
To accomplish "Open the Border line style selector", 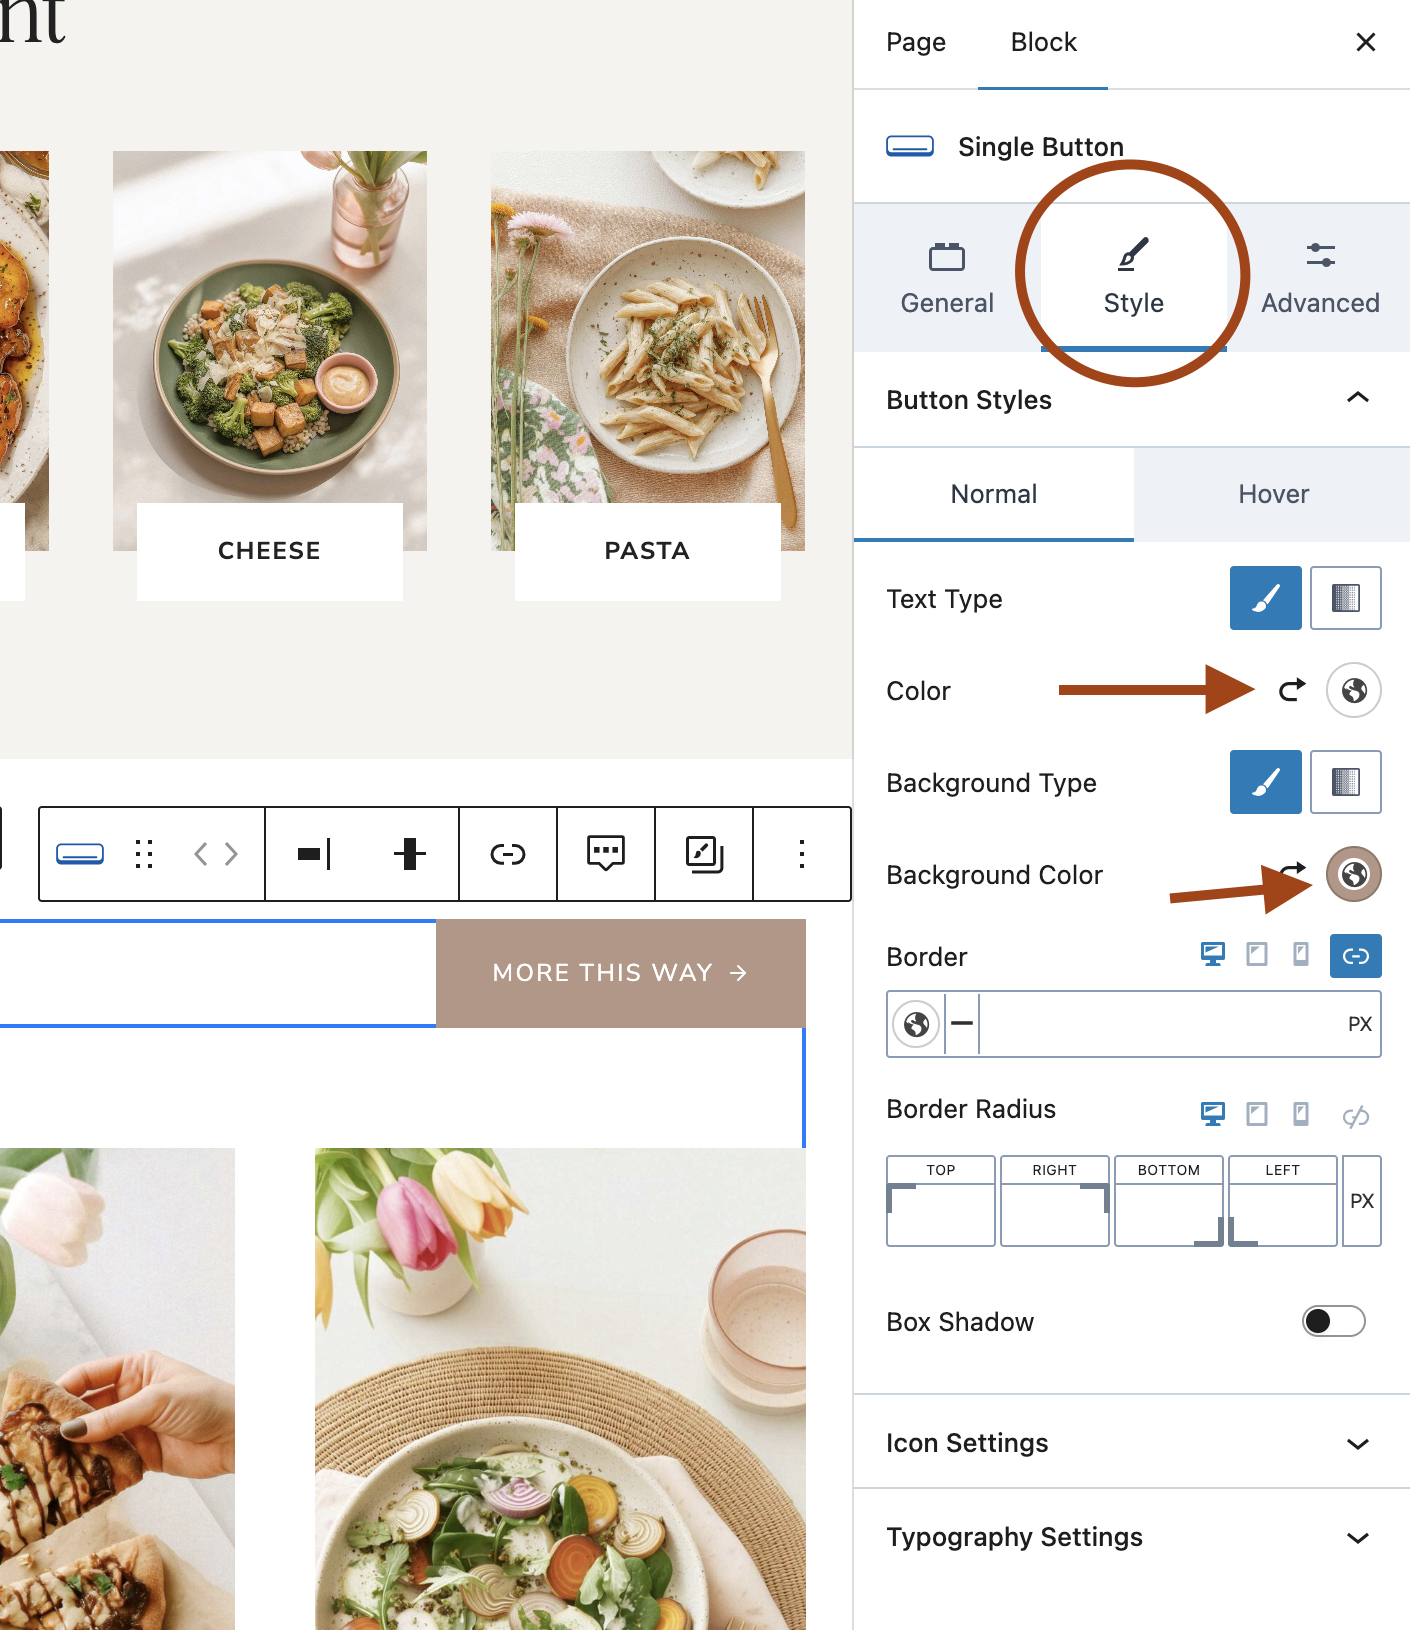I will (x=962, y=1024).
